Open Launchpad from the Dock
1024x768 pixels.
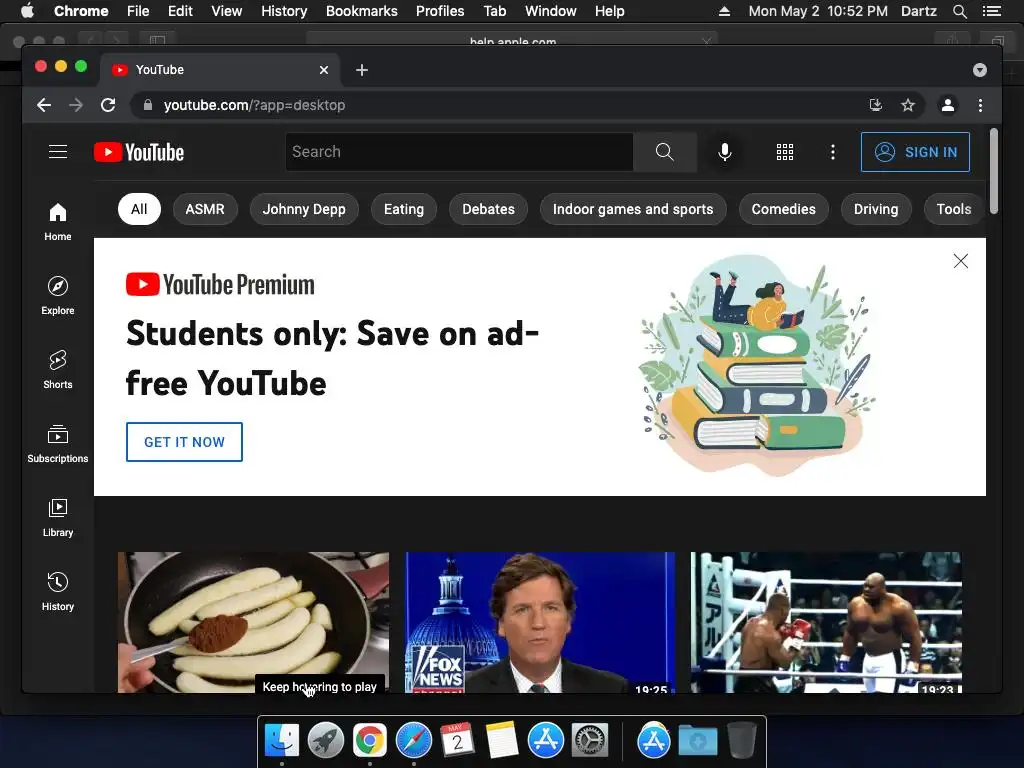326,741
